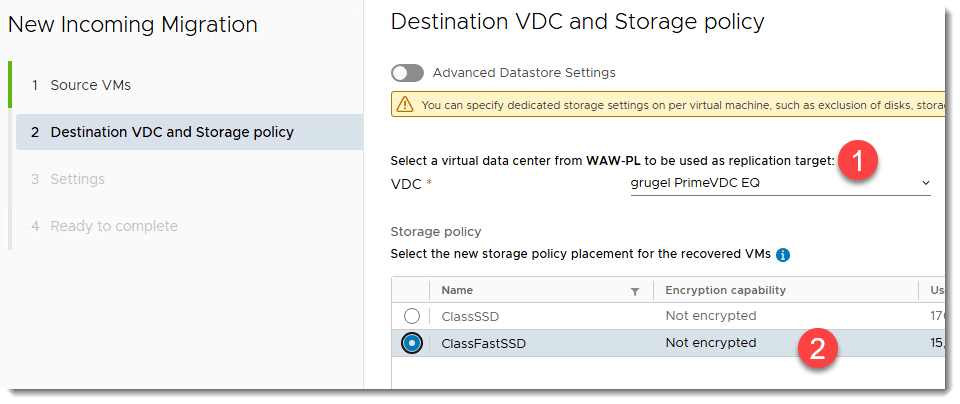Select the ClassSSD radio button
The image size is (960, 404).
pos(412,316)
